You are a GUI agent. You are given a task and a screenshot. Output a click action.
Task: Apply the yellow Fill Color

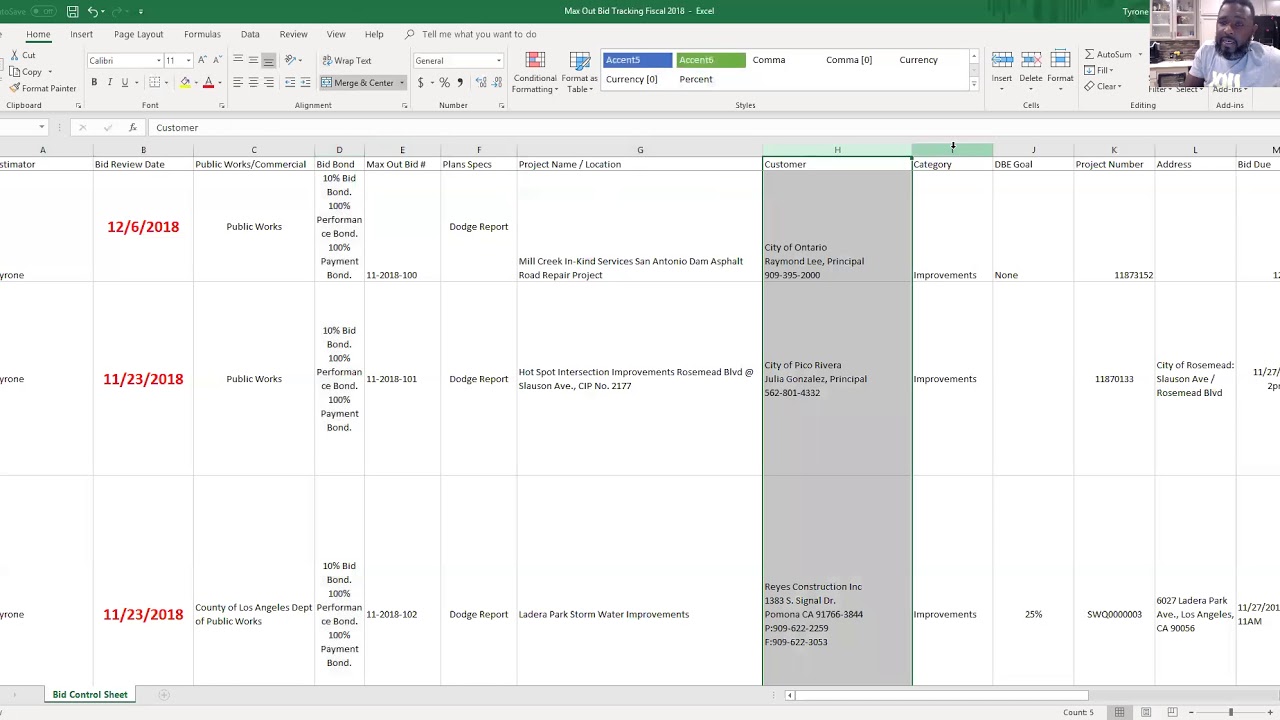tap(185, 82)
